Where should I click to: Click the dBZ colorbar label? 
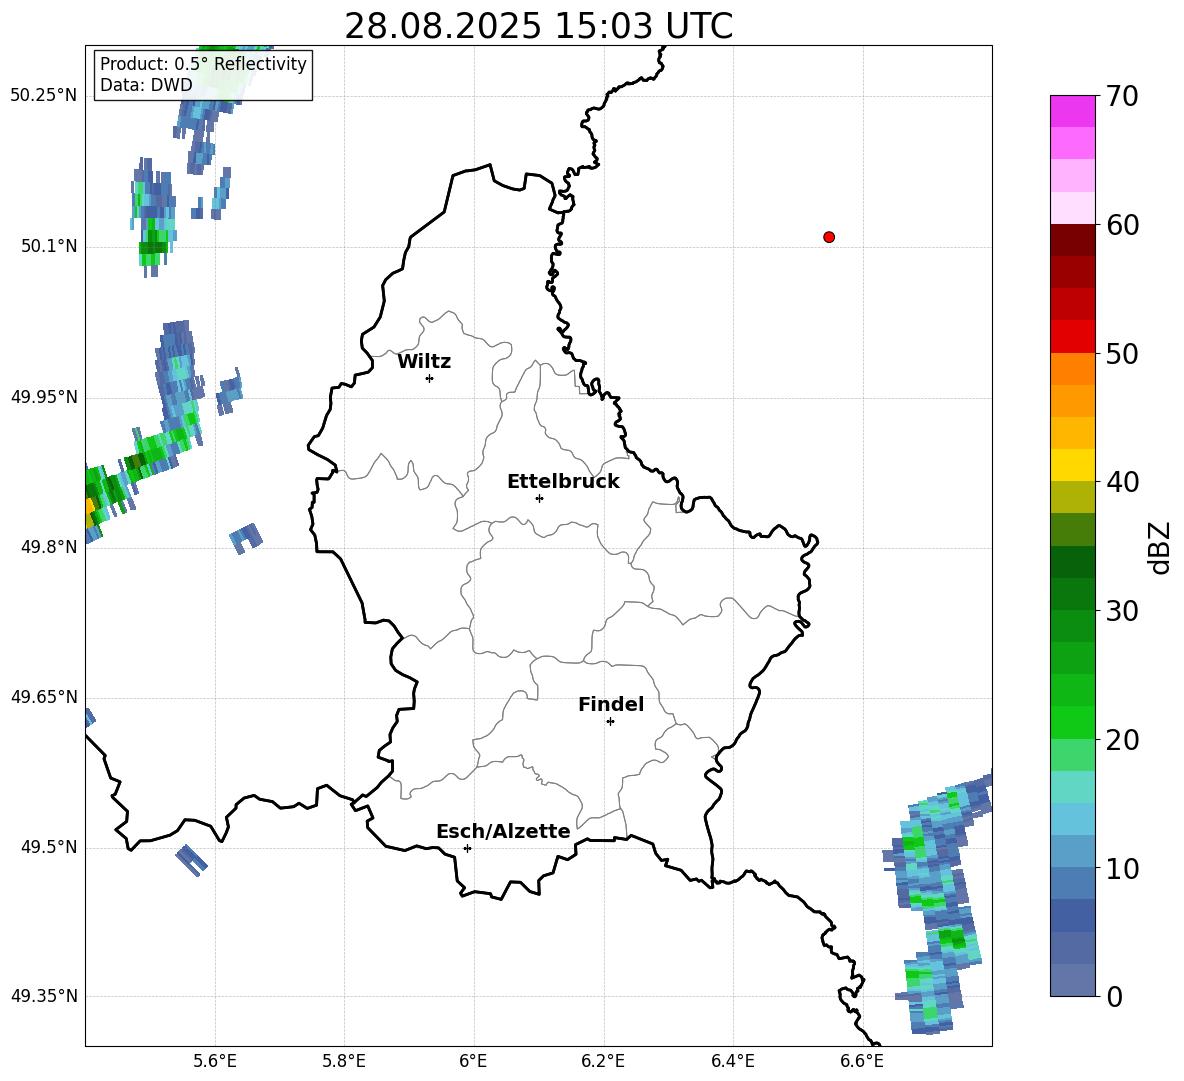(x=1158, y=547)
